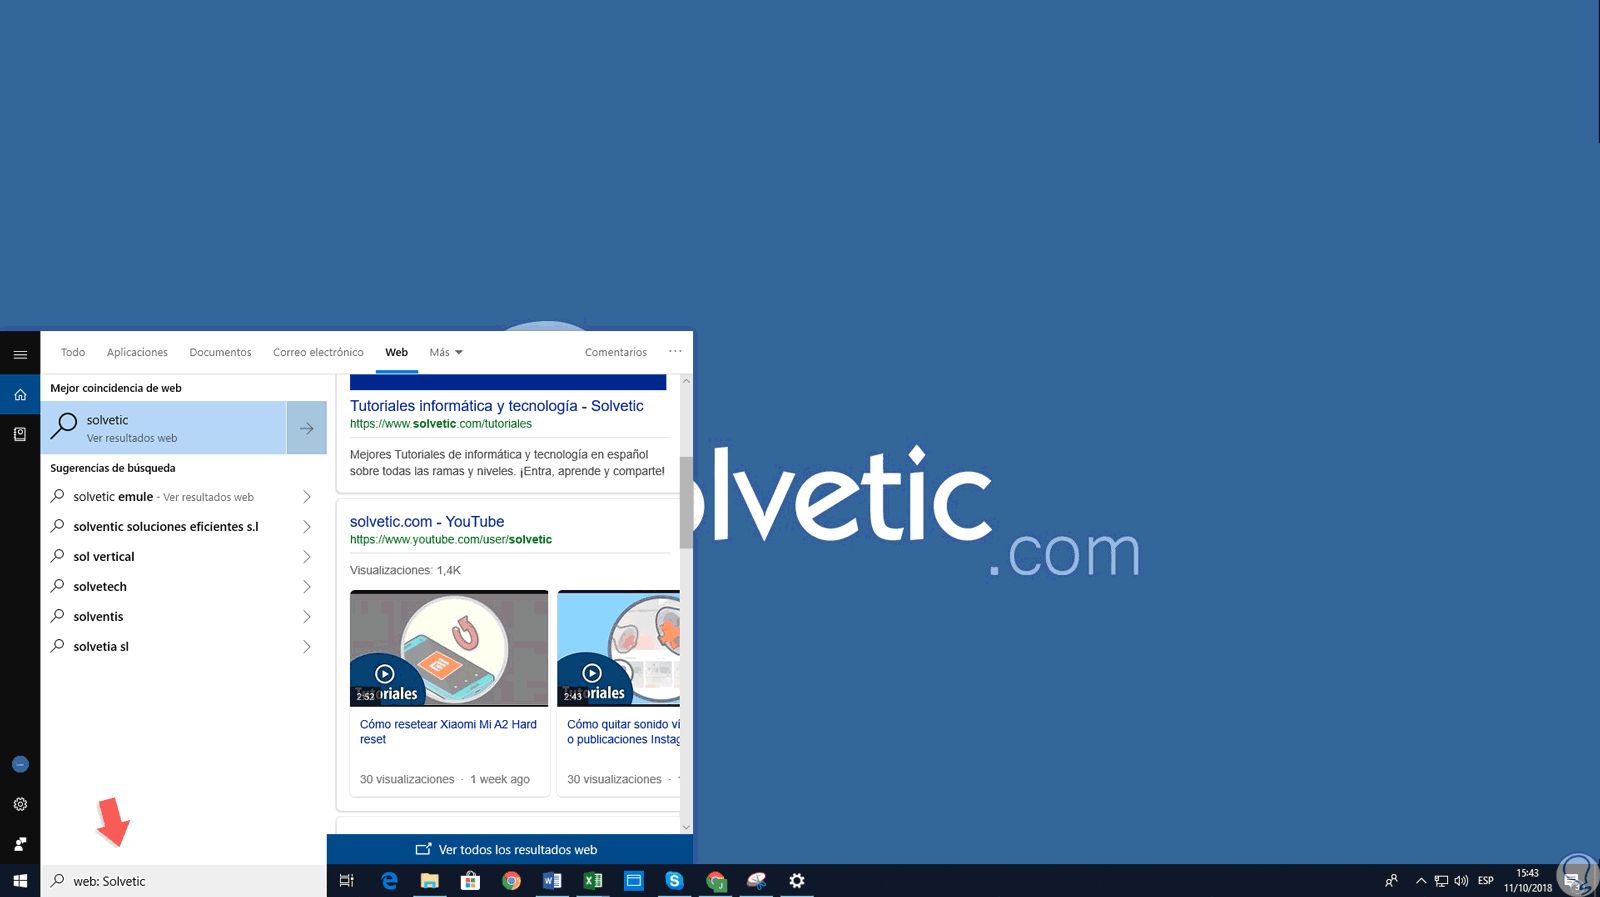1600x897 pixels.
Task: Click the Xiaomi phone video thumbnail
Action: pyautogui.click(x=449, y=648)
